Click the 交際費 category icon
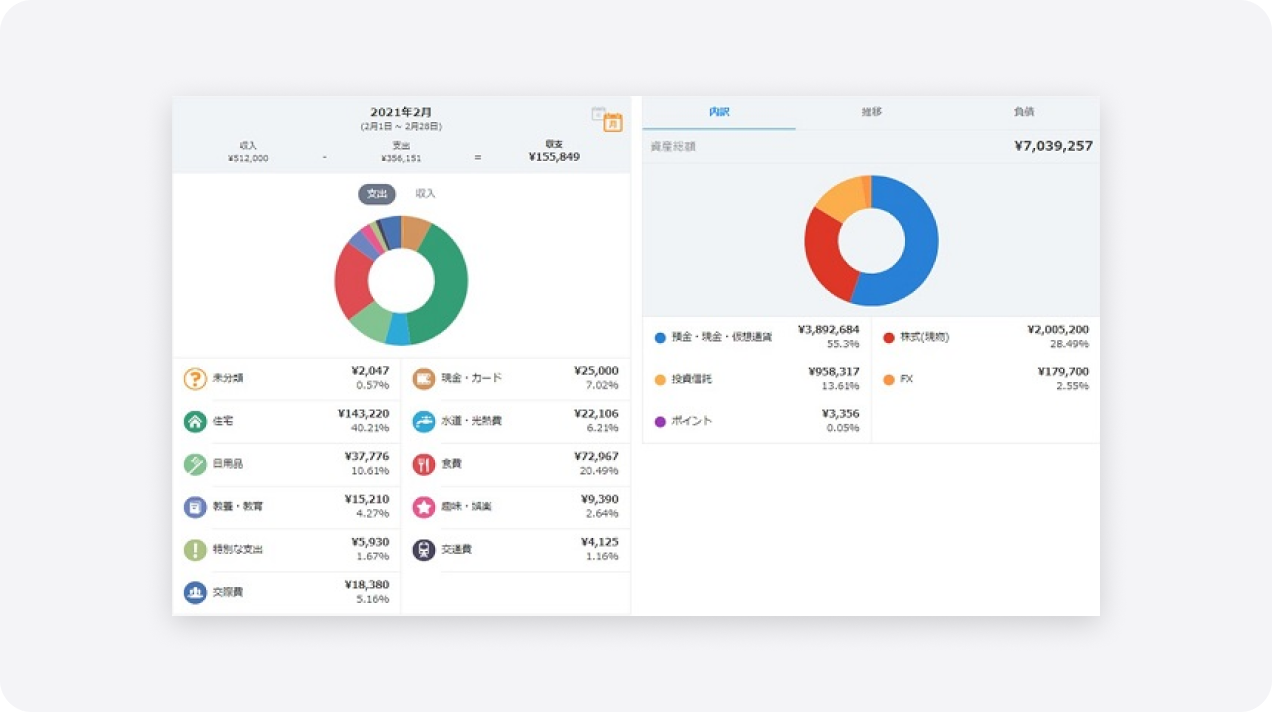1272x712 pixels. point(195,592)
